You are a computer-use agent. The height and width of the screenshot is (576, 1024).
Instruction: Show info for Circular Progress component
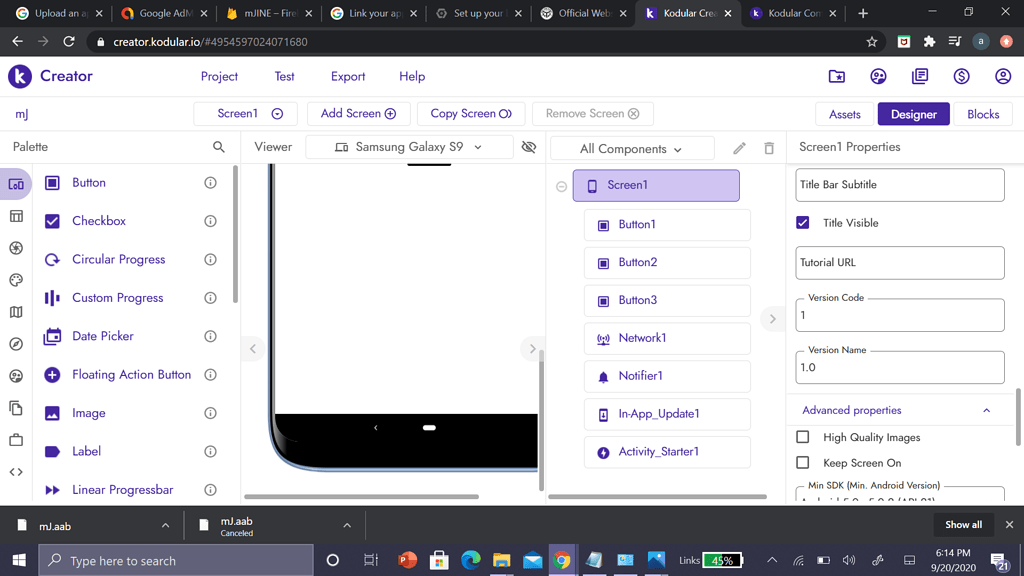tap(210, 260)
